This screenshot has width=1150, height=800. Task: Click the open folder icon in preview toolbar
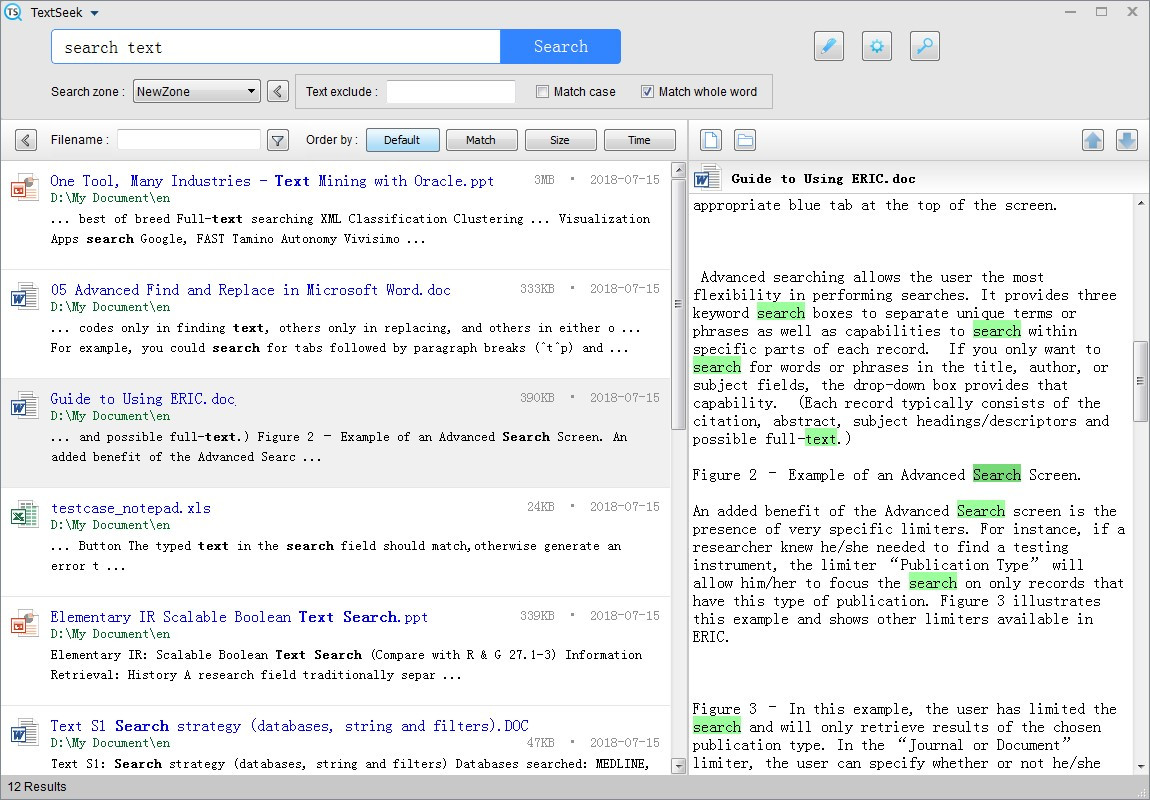coord(745,140)
